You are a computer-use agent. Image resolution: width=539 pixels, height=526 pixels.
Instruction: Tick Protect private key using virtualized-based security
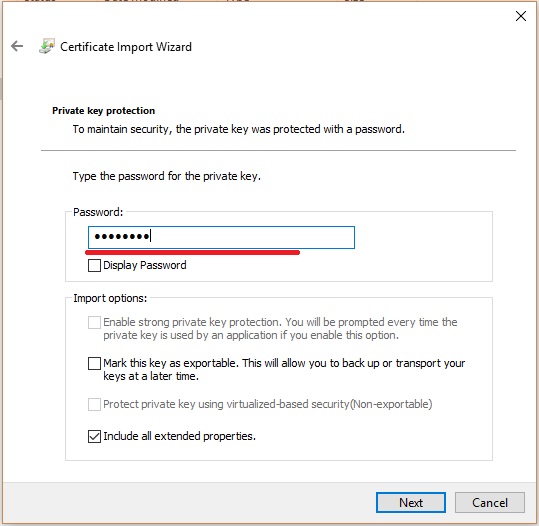click(x=94, y=404)
